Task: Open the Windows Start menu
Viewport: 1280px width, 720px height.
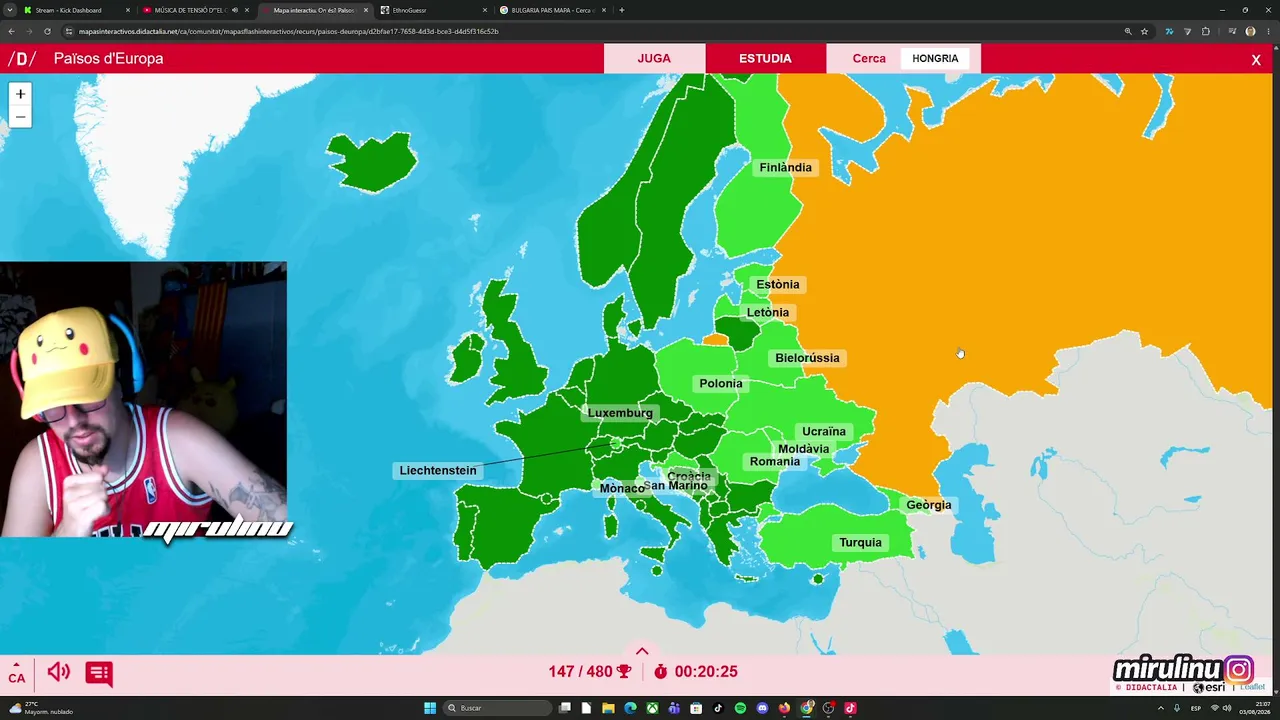Action: click(x=430, y=708)
